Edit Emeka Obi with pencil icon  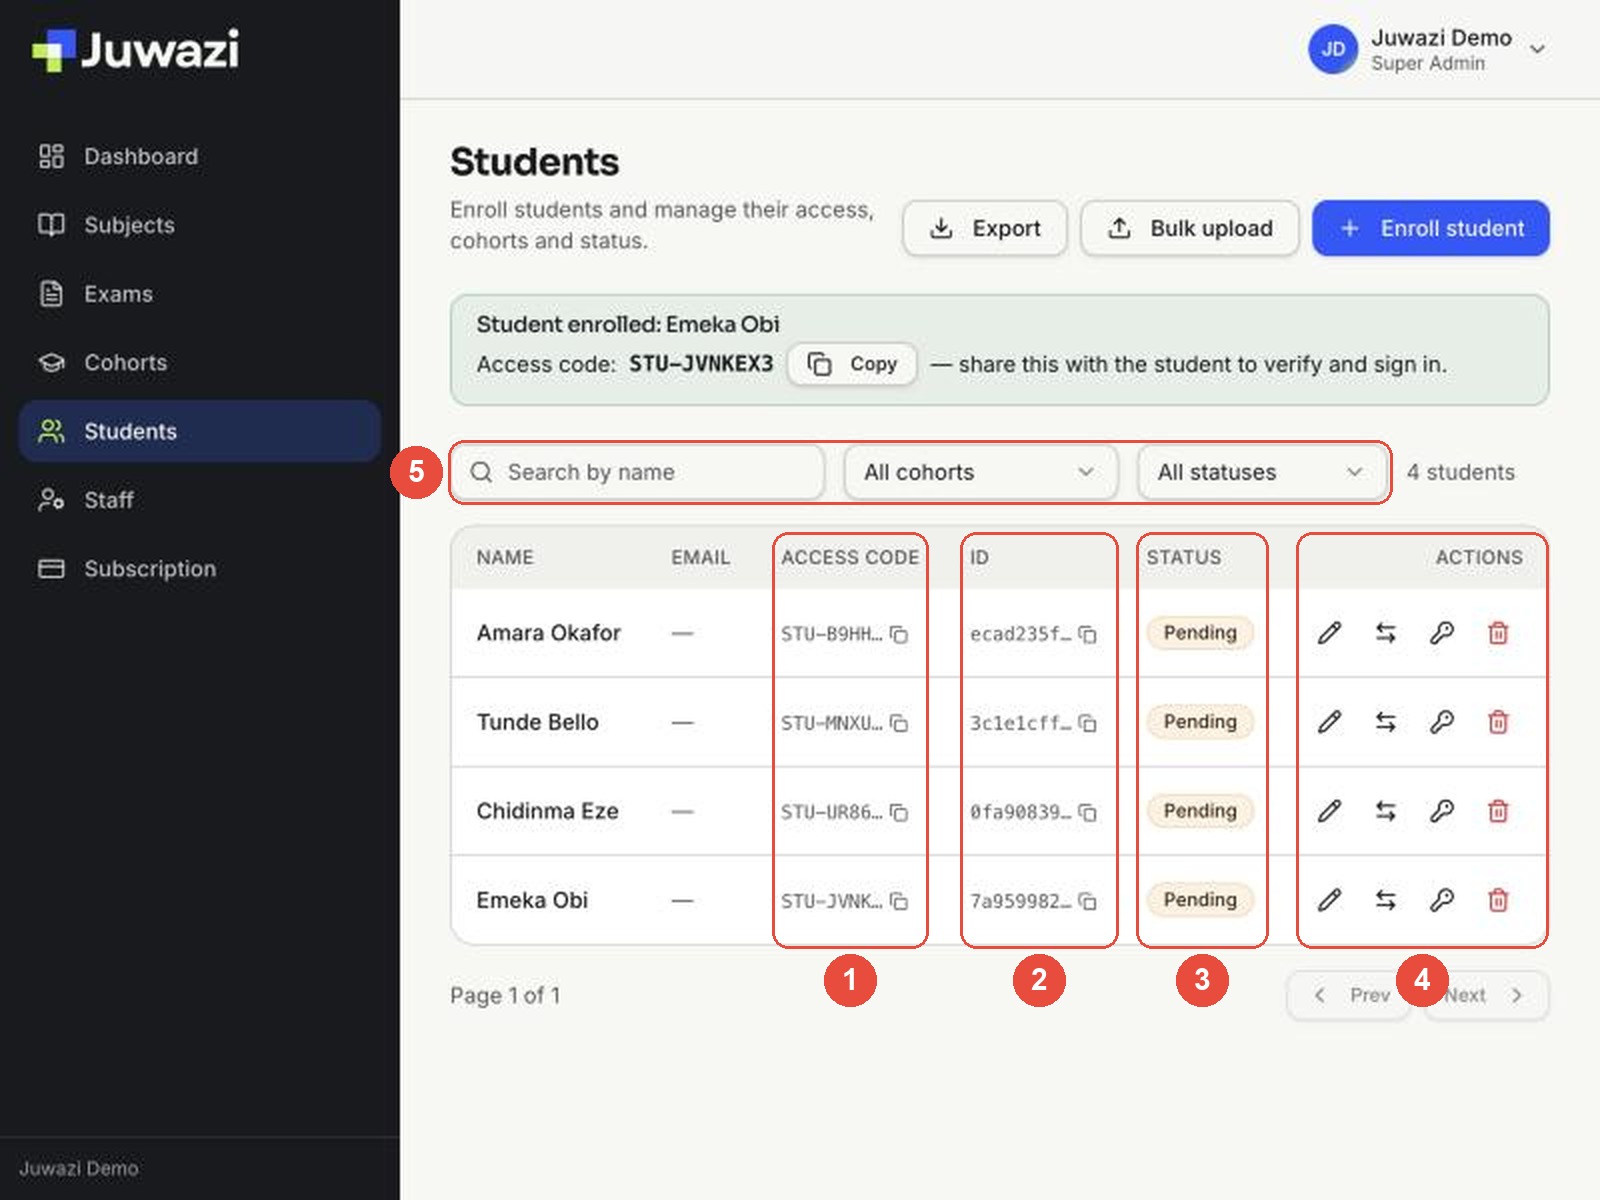[1329, 900]
